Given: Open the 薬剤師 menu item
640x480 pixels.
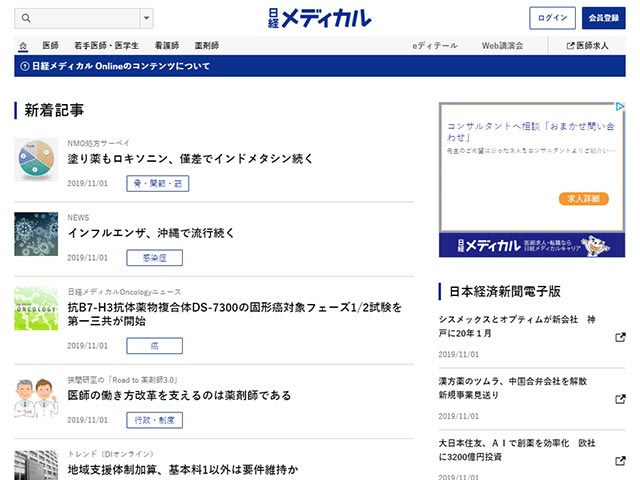Looking at the screenshot, I should 207,46.
